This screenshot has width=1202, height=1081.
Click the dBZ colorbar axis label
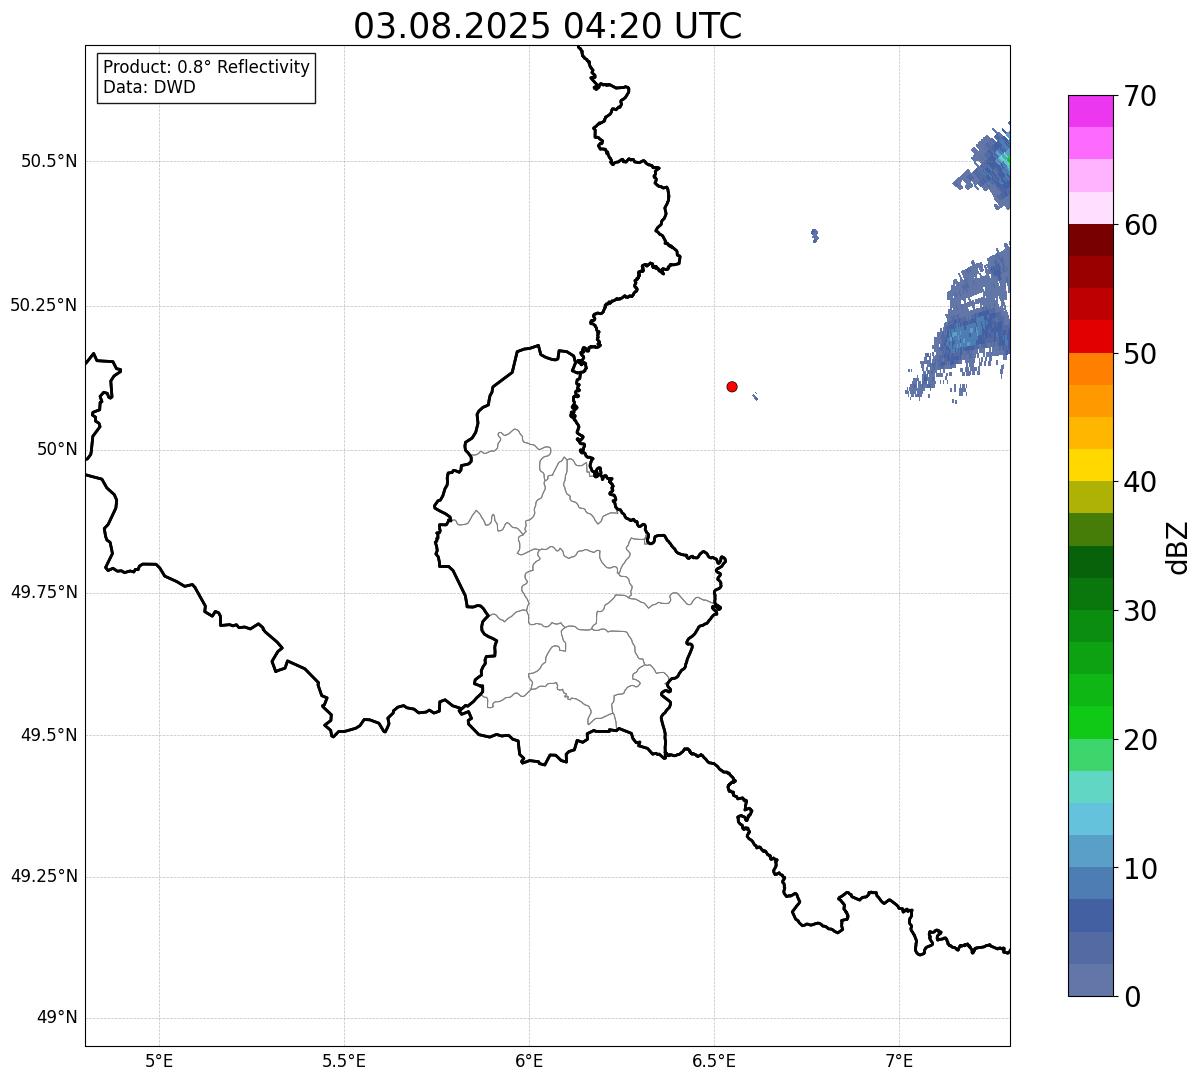[1178, 547]
